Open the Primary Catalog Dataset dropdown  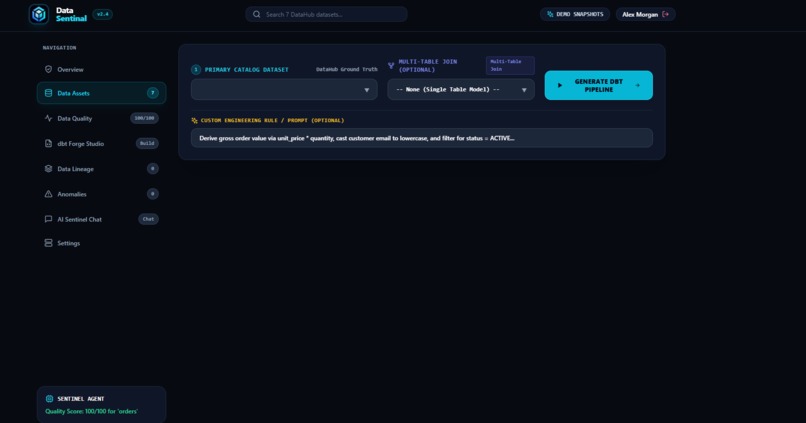[284, 89]
